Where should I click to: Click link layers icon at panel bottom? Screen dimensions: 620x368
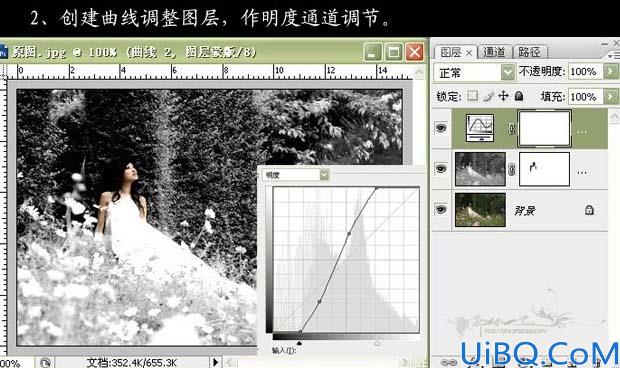pyautogui.click(x=448, y=362)
